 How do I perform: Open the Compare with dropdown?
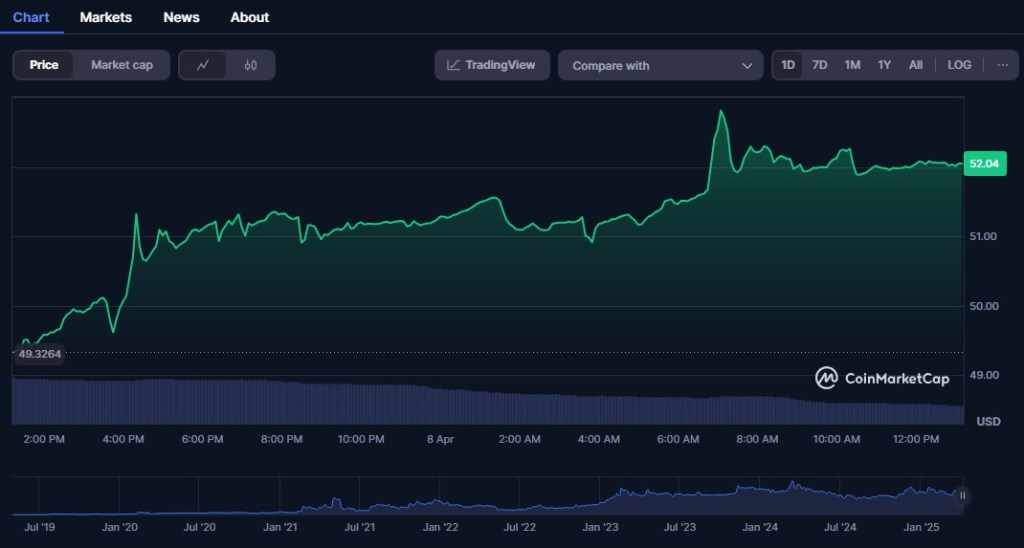[660, 65]
